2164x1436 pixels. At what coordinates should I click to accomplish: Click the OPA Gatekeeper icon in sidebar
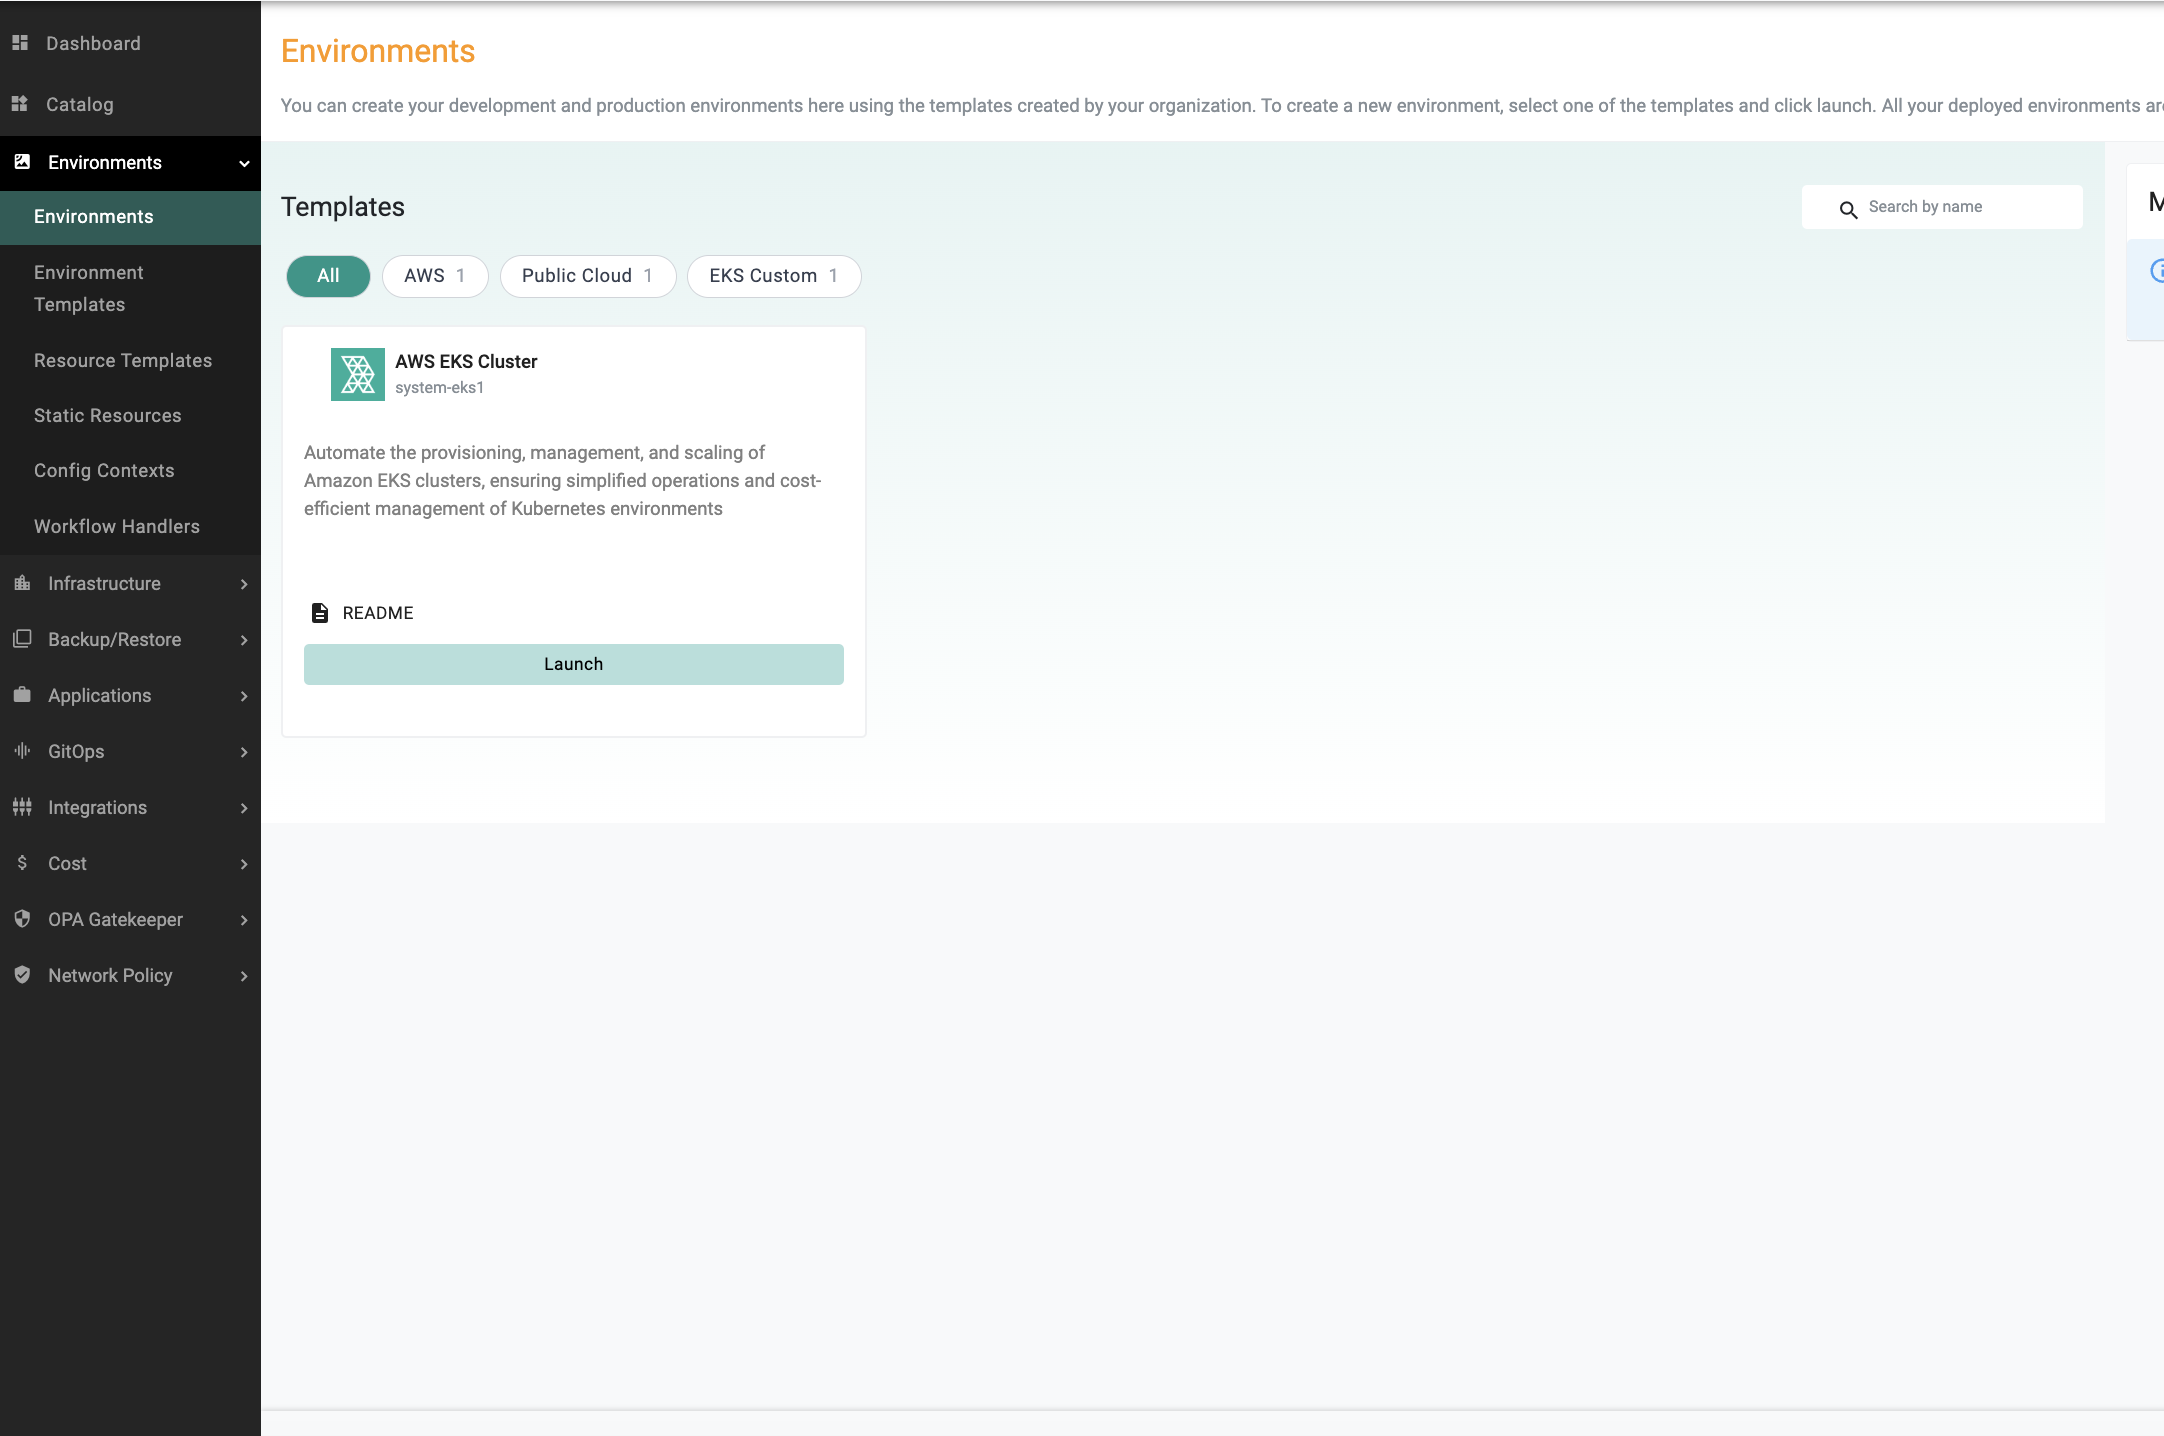(x=24, y=918)
